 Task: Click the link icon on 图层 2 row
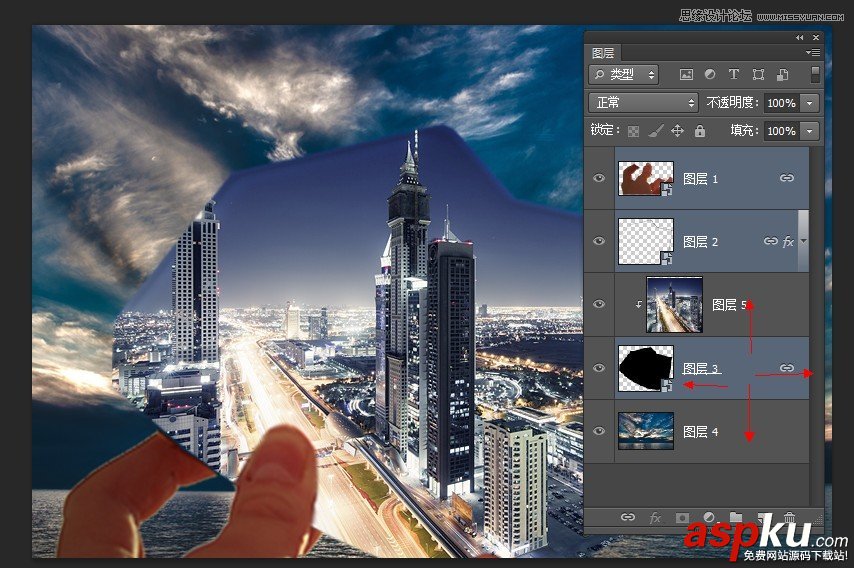[770, 241]
